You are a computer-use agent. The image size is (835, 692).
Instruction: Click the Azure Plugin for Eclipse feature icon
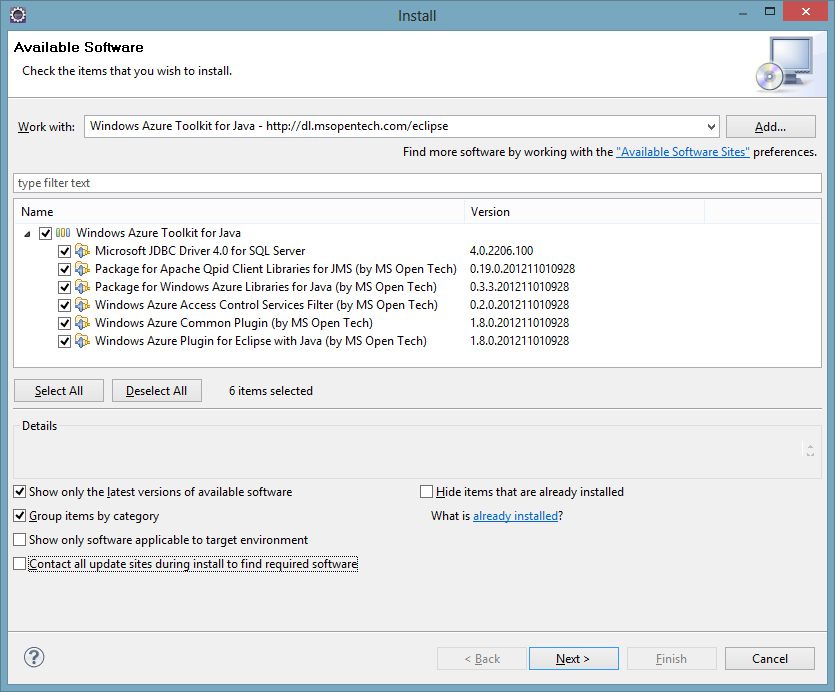[83, 341]
